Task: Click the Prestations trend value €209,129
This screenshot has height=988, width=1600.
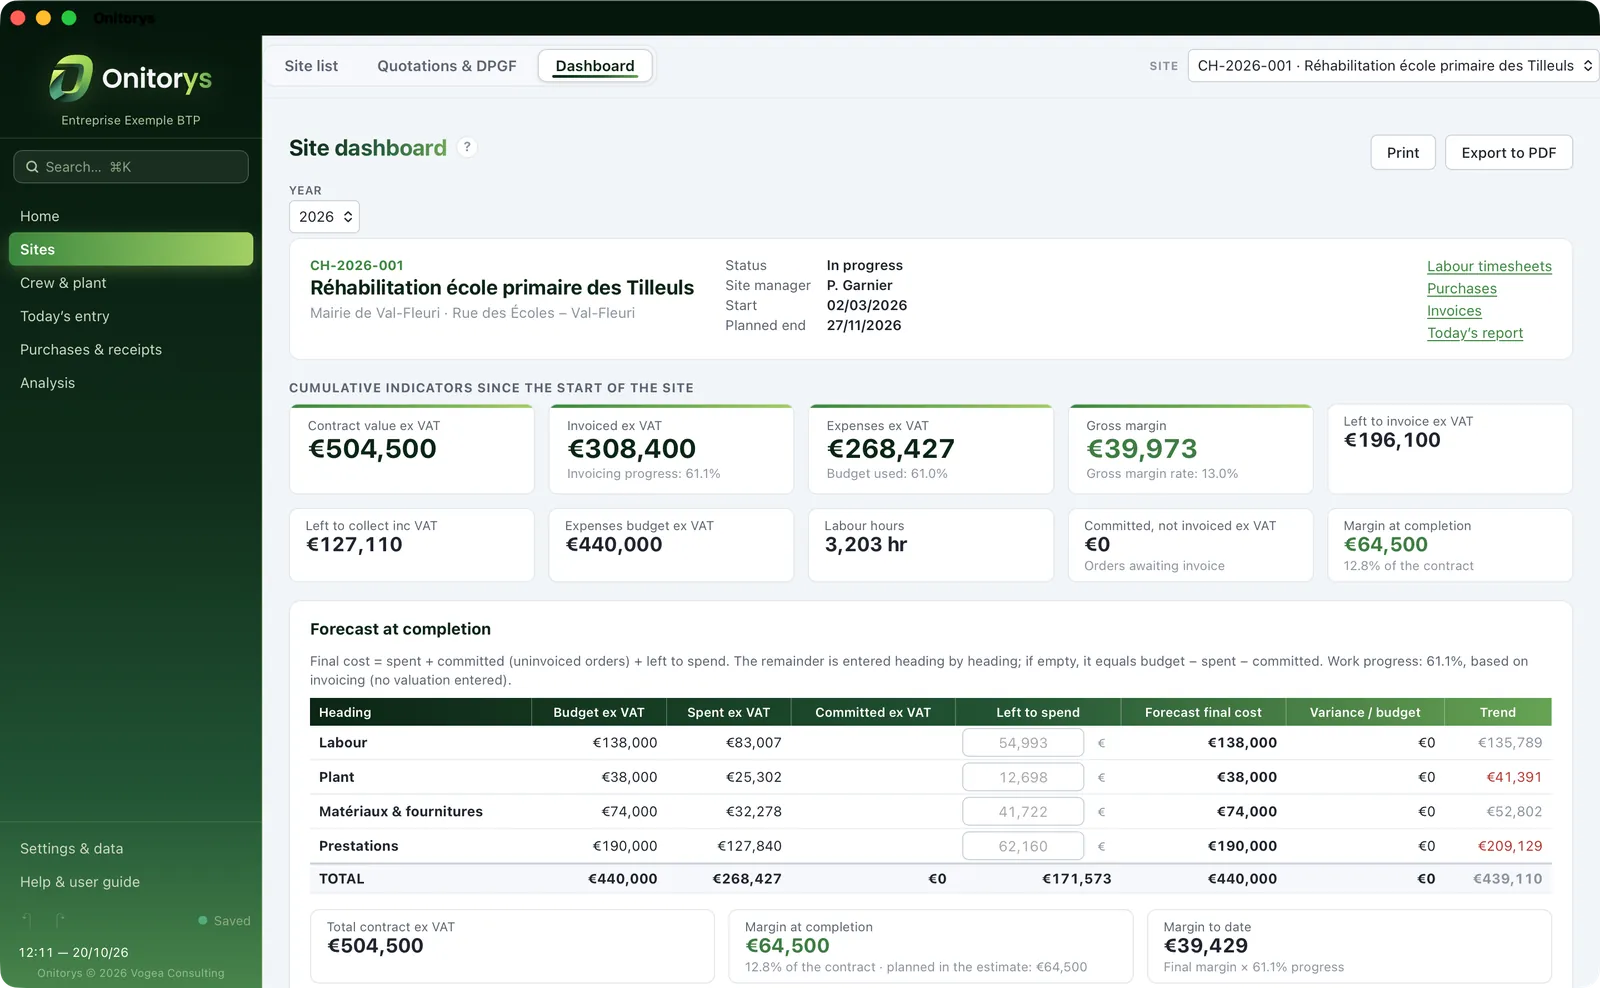Action: (1510, 846)
